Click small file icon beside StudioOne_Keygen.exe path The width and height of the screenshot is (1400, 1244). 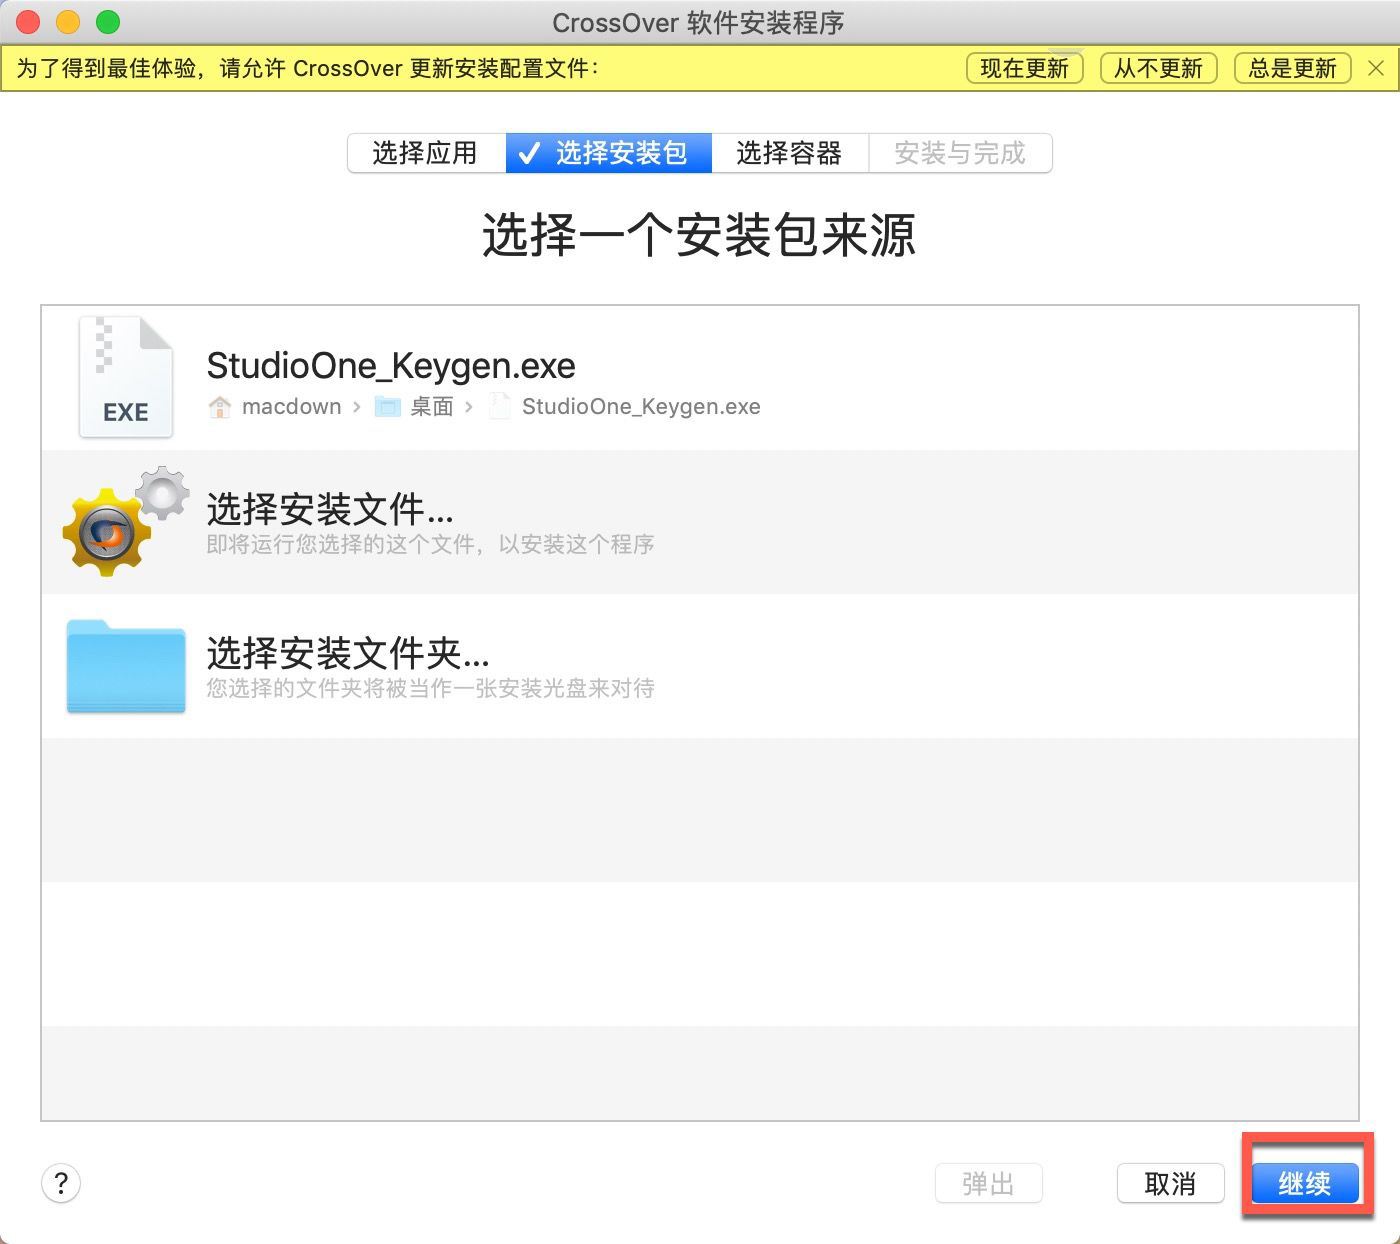pyautogui.click(x=499, y=406)
